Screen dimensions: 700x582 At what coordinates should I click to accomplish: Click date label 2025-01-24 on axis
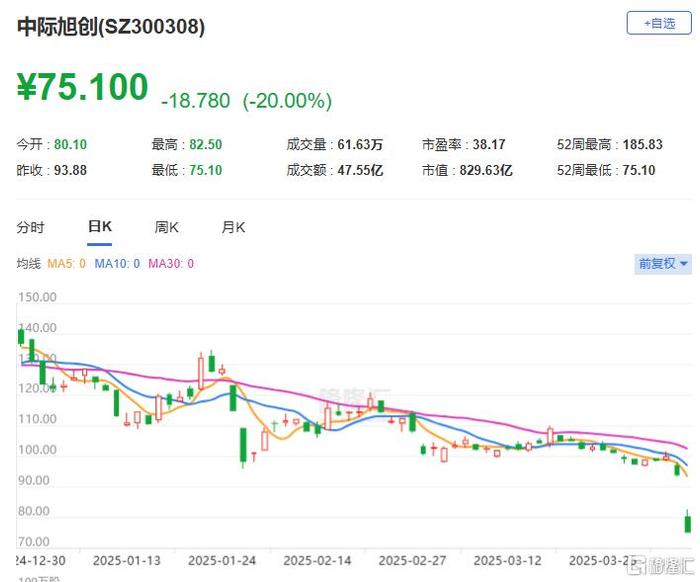222,561
